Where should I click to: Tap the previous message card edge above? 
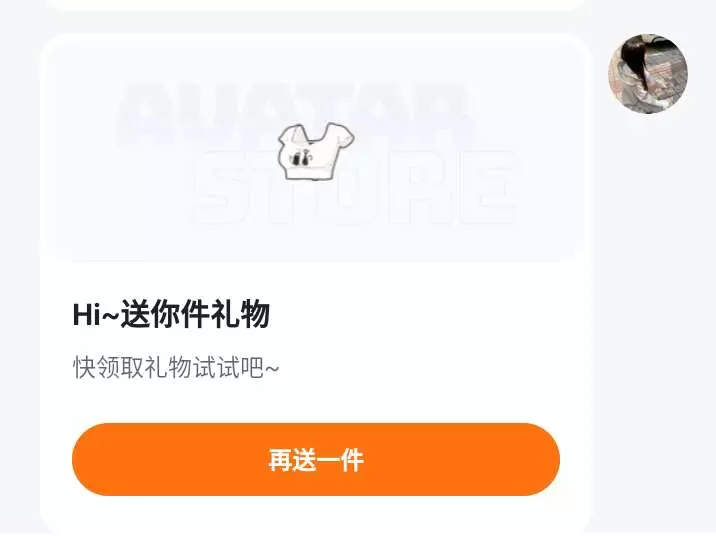[x=316, y=5]
